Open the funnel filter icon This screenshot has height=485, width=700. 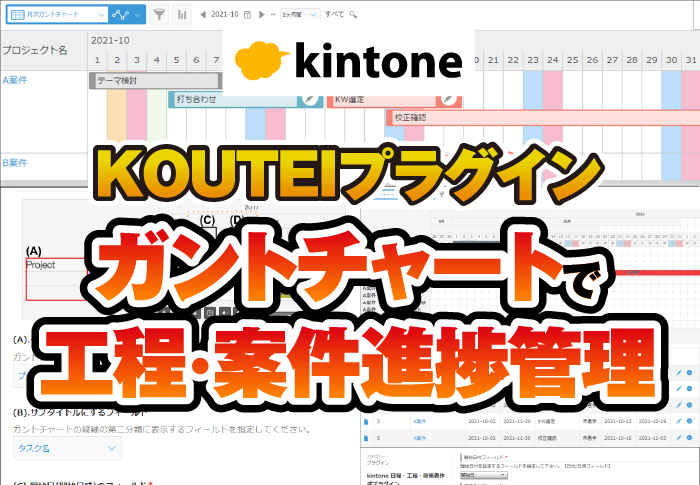(159, 14)
